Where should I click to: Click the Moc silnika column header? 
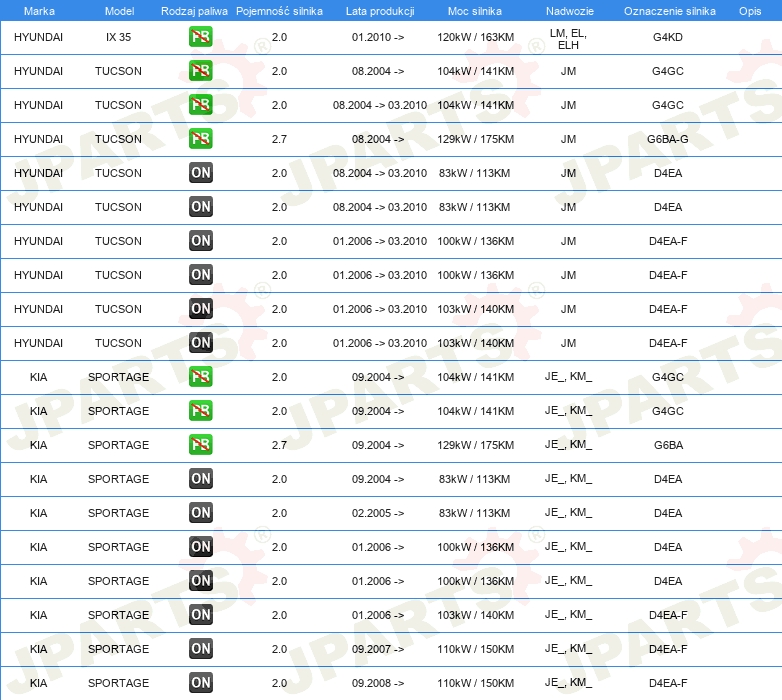475,11
